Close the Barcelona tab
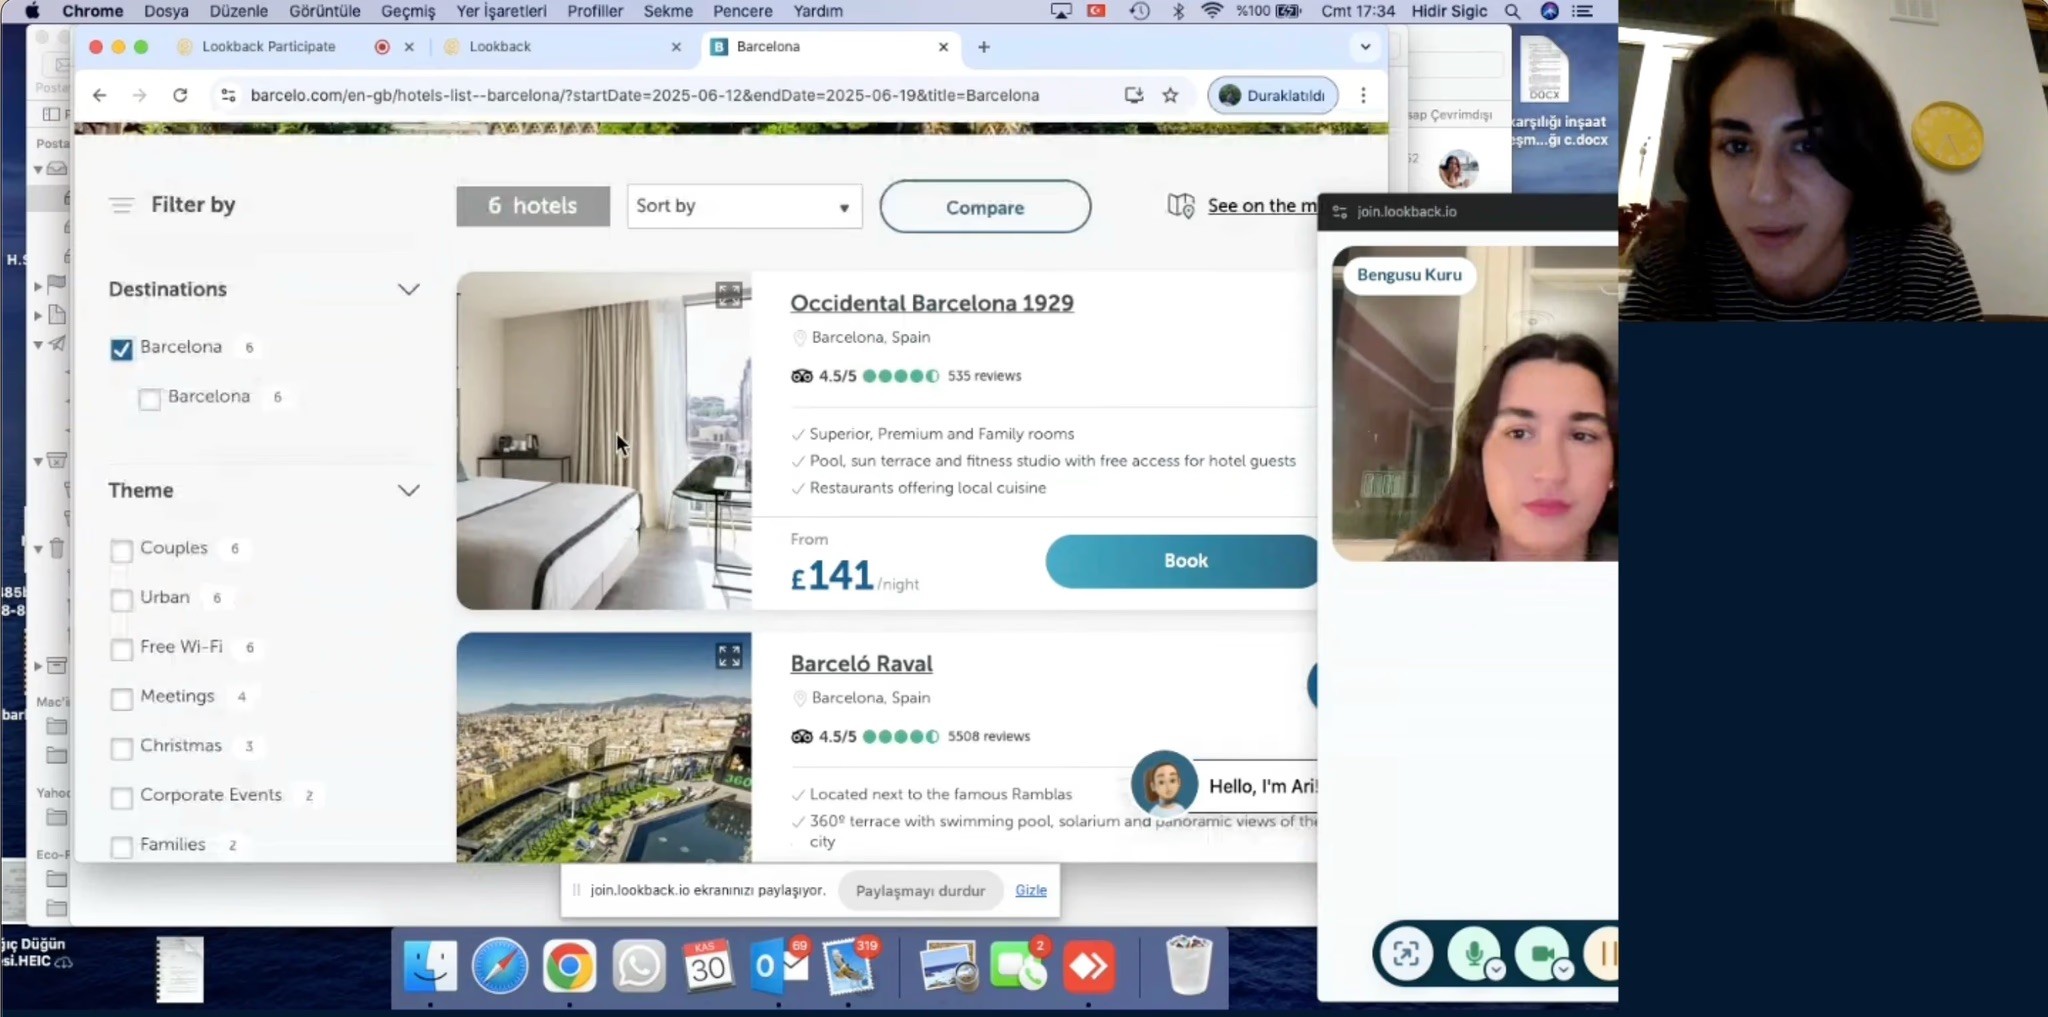The width and height of the screenshot is (2048, 1017). tap(943, 47)
